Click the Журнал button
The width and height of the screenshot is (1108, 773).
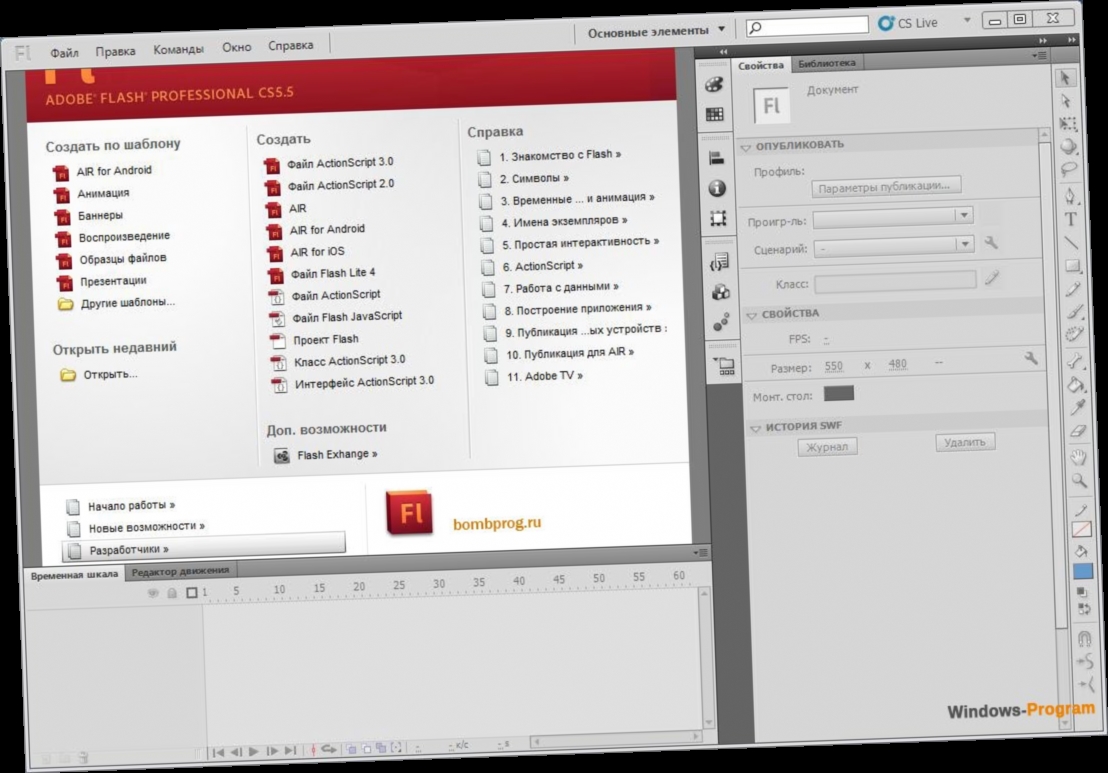827,447
